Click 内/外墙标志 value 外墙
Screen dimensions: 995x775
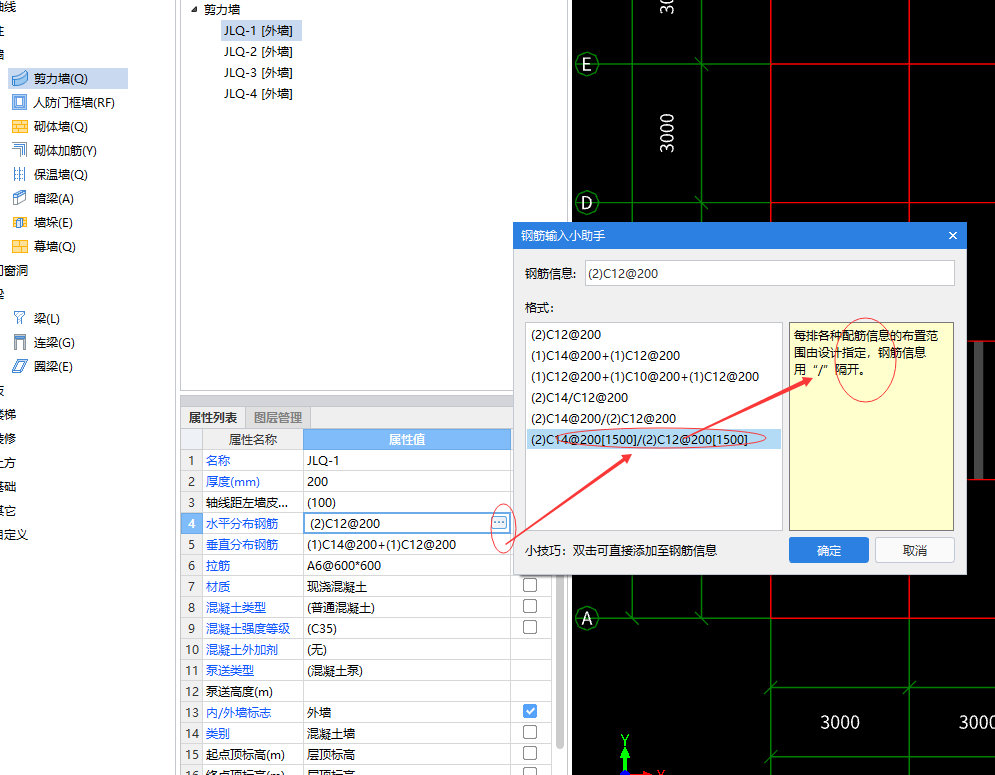[407, 712]
